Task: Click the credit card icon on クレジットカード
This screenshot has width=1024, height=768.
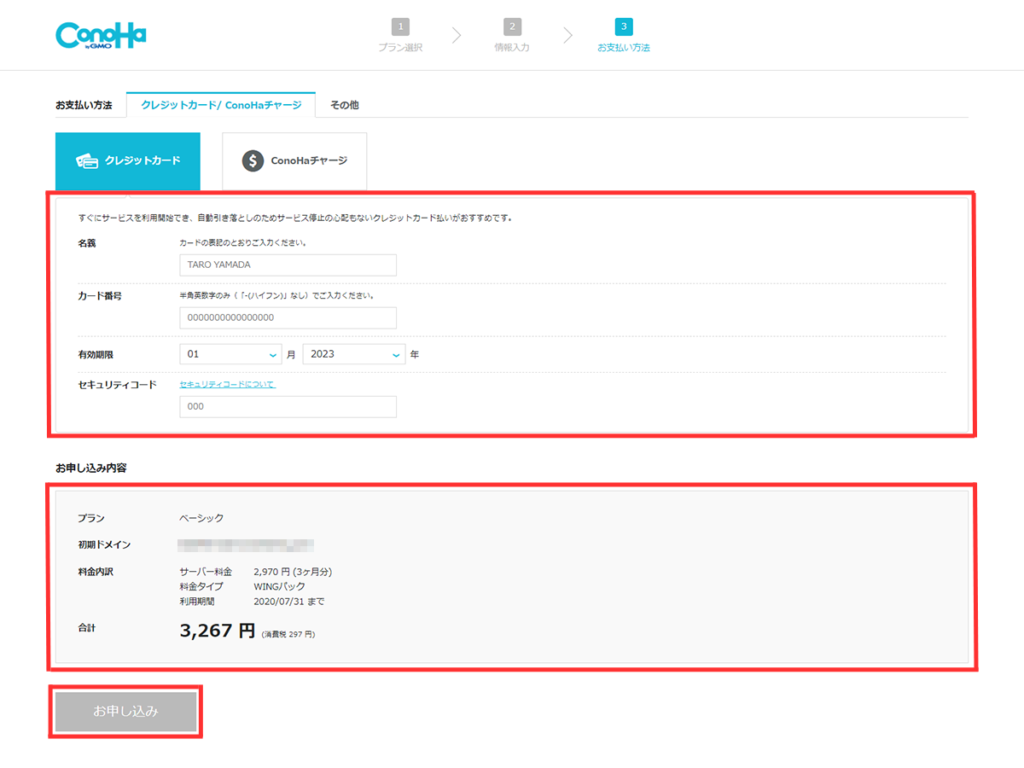Action: coord(87,161)
